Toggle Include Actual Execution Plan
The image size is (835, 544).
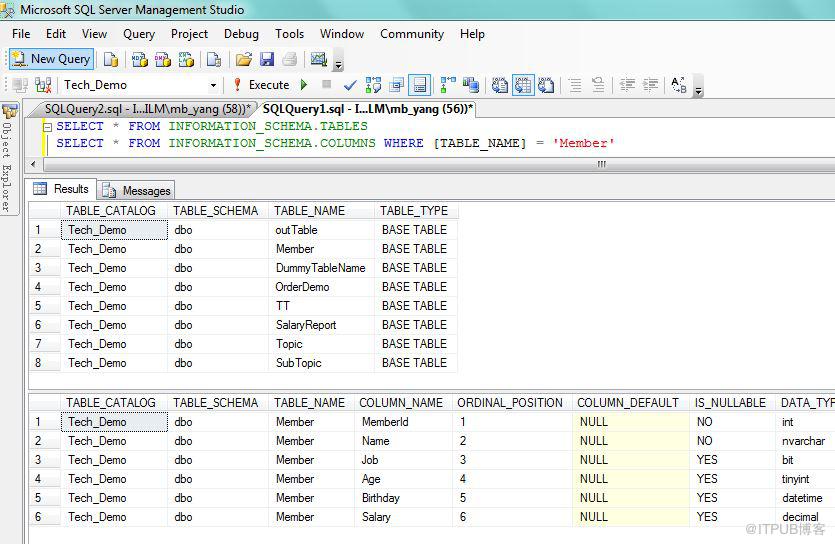click(448, 85)
